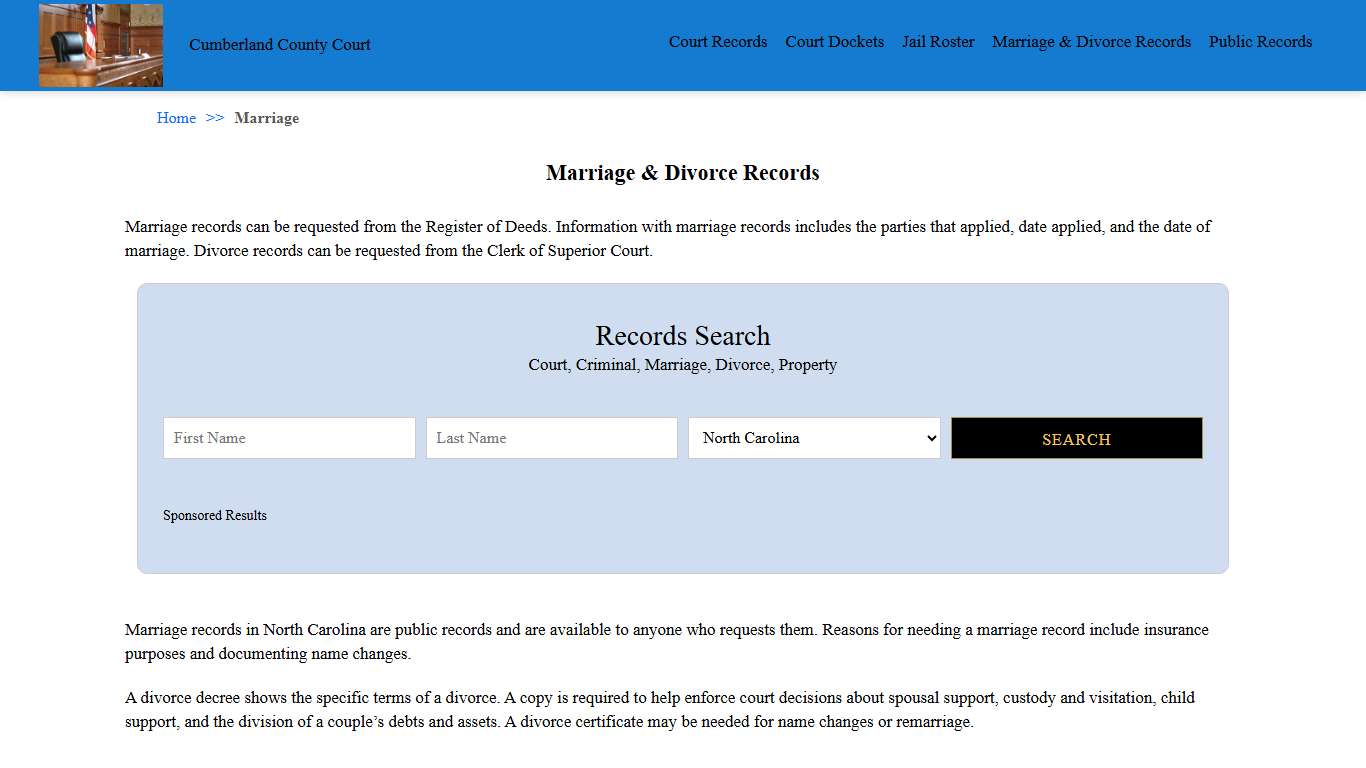Open the Court Records page
Screen dimensions: 1366x768
[x=718, y=42]
